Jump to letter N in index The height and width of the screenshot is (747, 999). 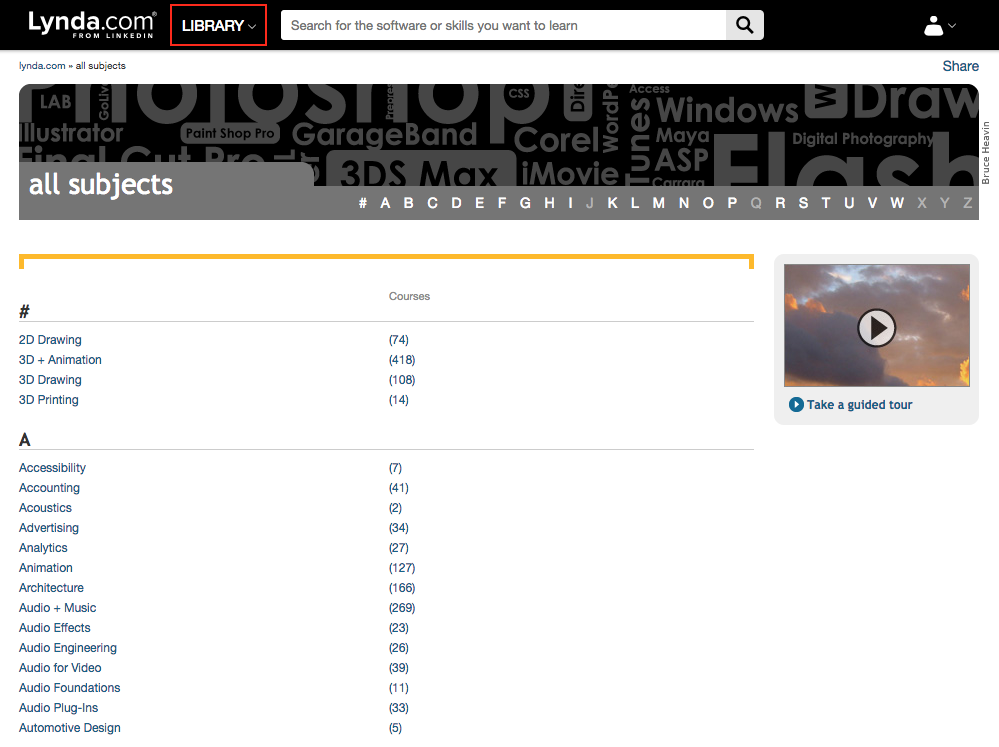[684, 203]
